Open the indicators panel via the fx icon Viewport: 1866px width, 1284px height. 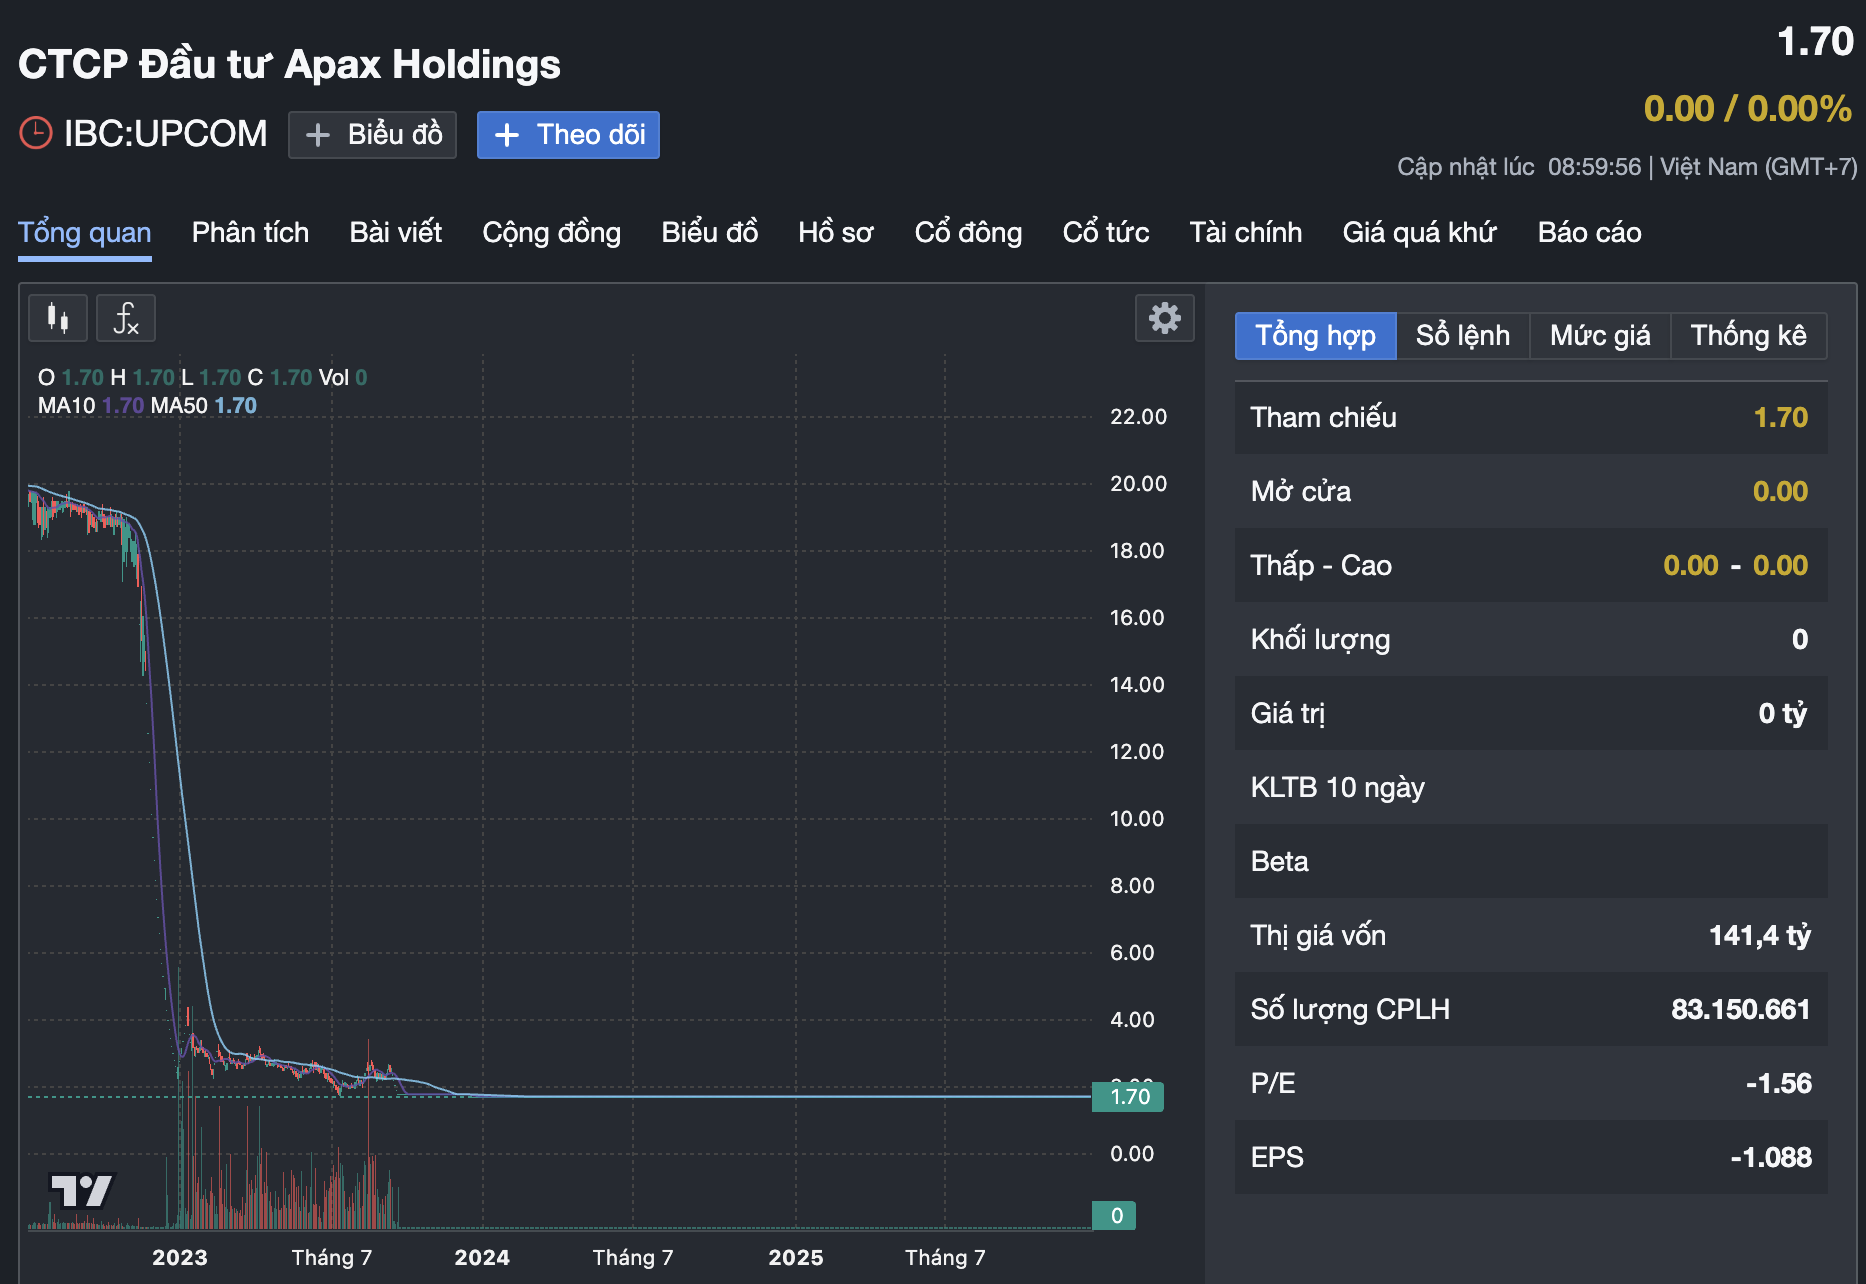125,317
